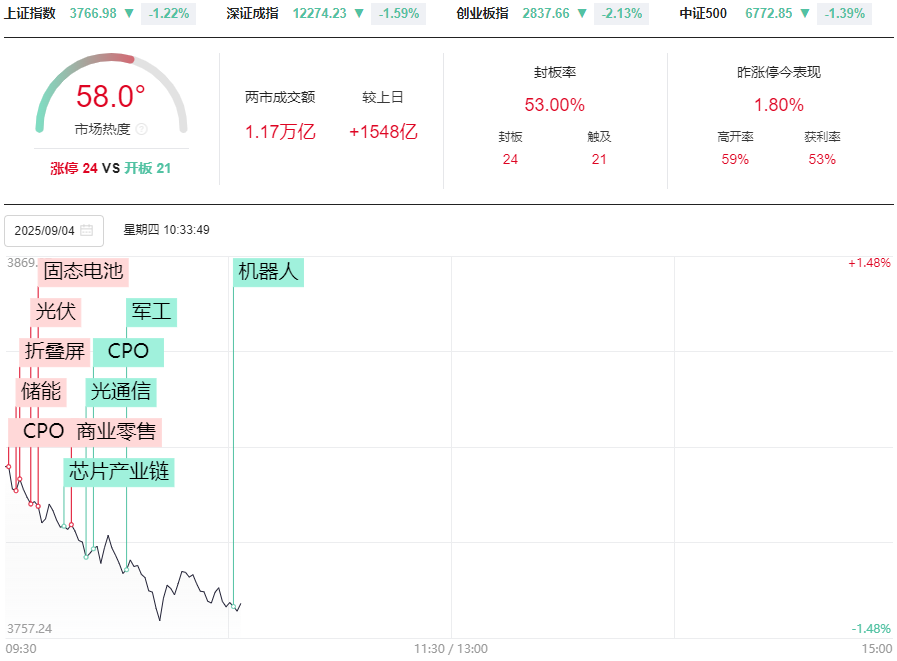
Task: Click the 光通信 sector label
Action: point(121,391)
